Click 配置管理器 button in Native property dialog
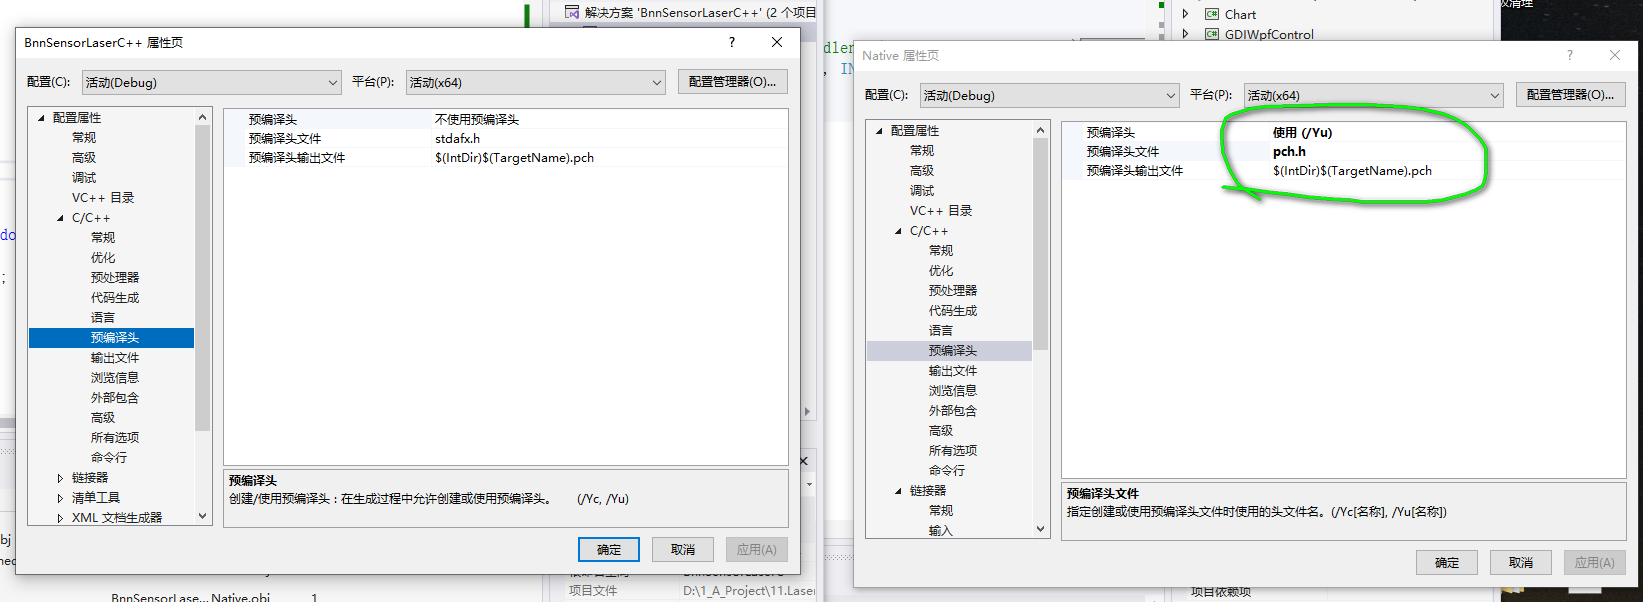1643x602 pixels. 1571,95
